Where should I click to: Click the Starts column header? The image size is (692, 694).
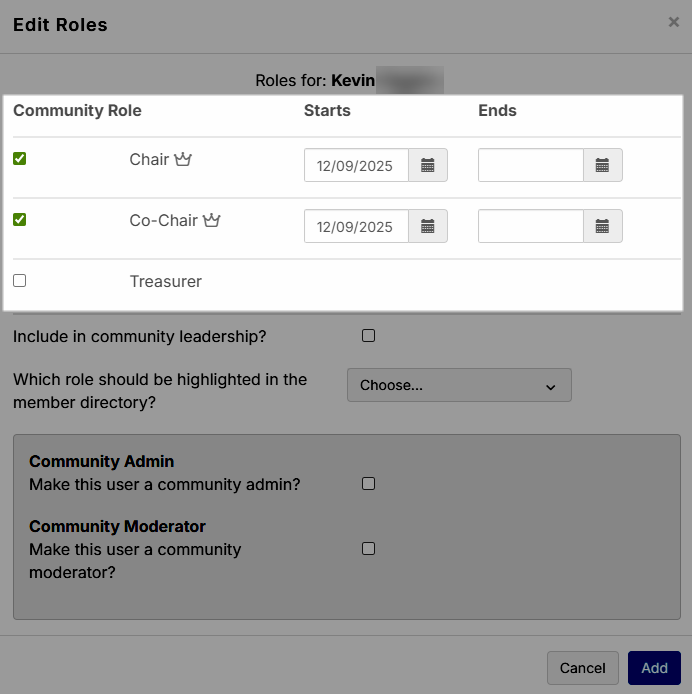pyautogui.click(x=327, y=110)
